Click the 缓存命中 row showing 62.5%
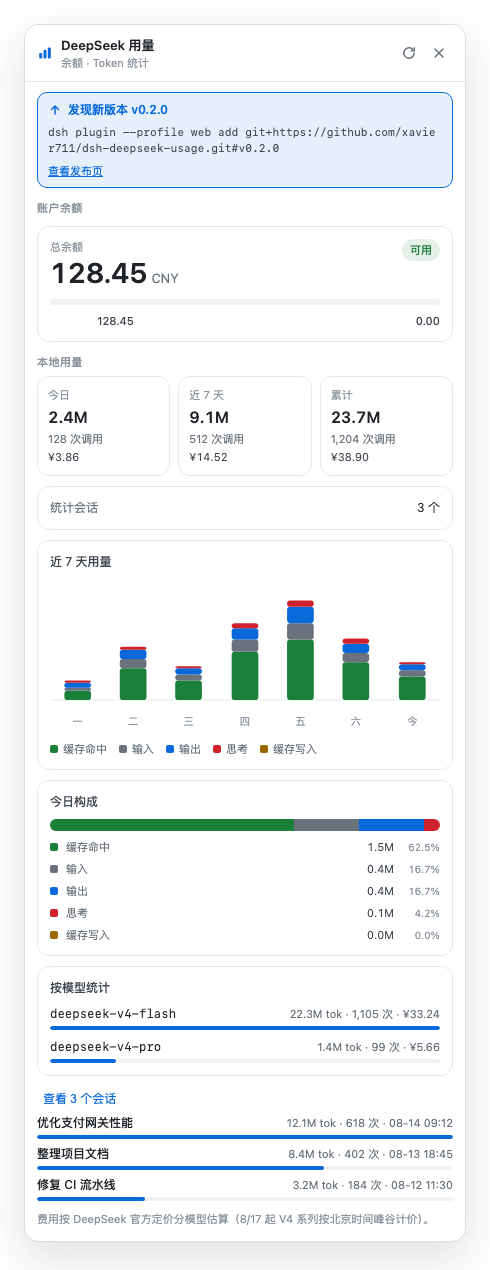The width and height of the screenshot is (490, 1270). pyautogui.click(x=245, y=847)
